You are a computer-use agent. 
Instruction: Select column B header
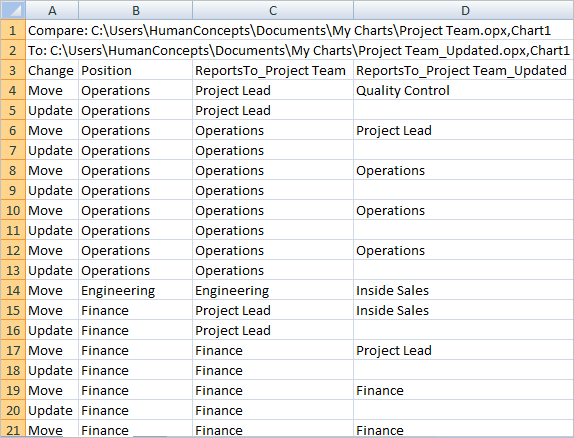pos(135,10)
